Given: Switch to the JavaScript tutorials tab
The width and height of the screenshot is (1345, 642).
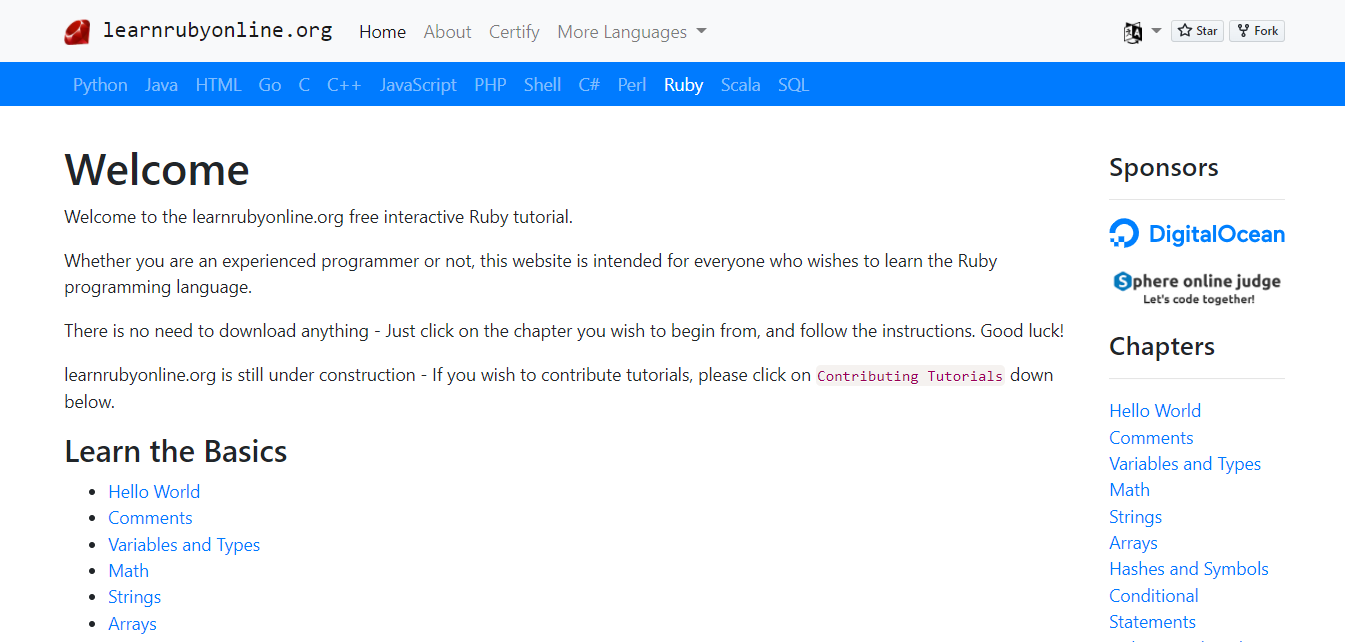Looking at the screenshot, I should tap(418, 84).
